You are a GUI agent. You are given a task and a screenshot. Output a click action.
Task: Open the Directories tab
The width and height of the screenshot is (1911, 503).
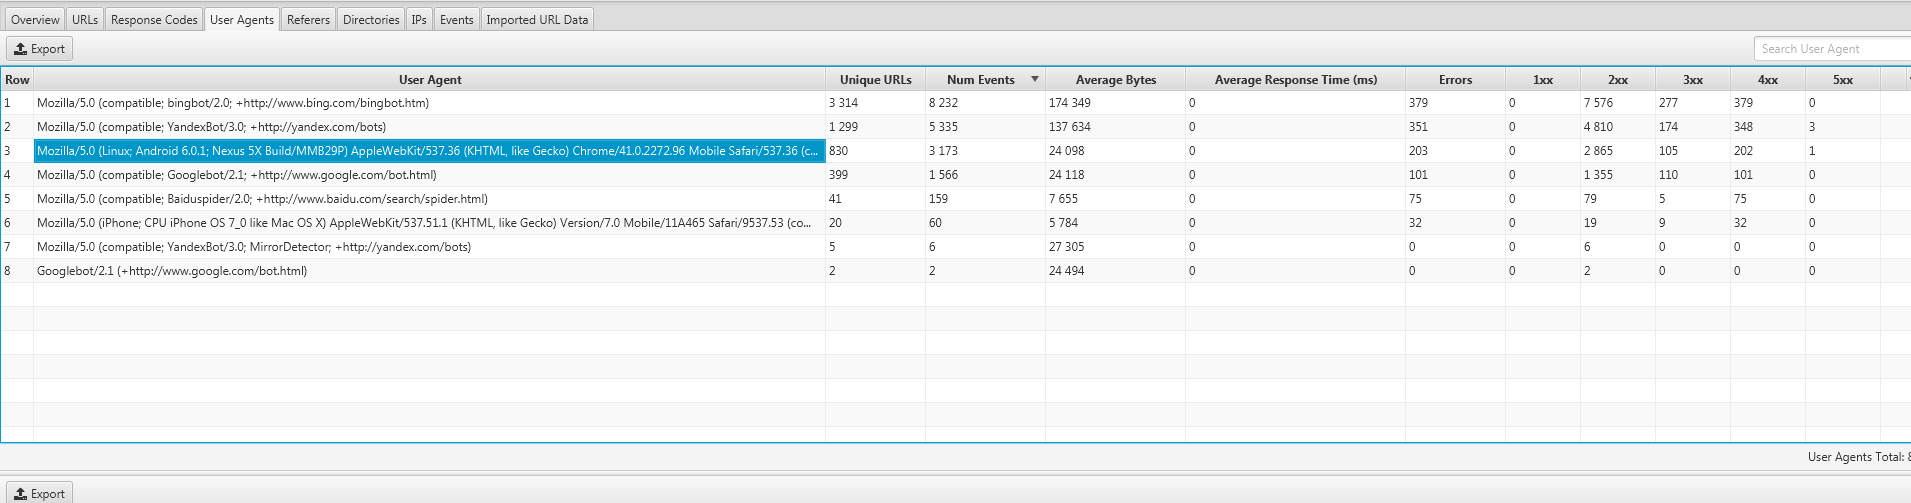[x=371, y=19]
